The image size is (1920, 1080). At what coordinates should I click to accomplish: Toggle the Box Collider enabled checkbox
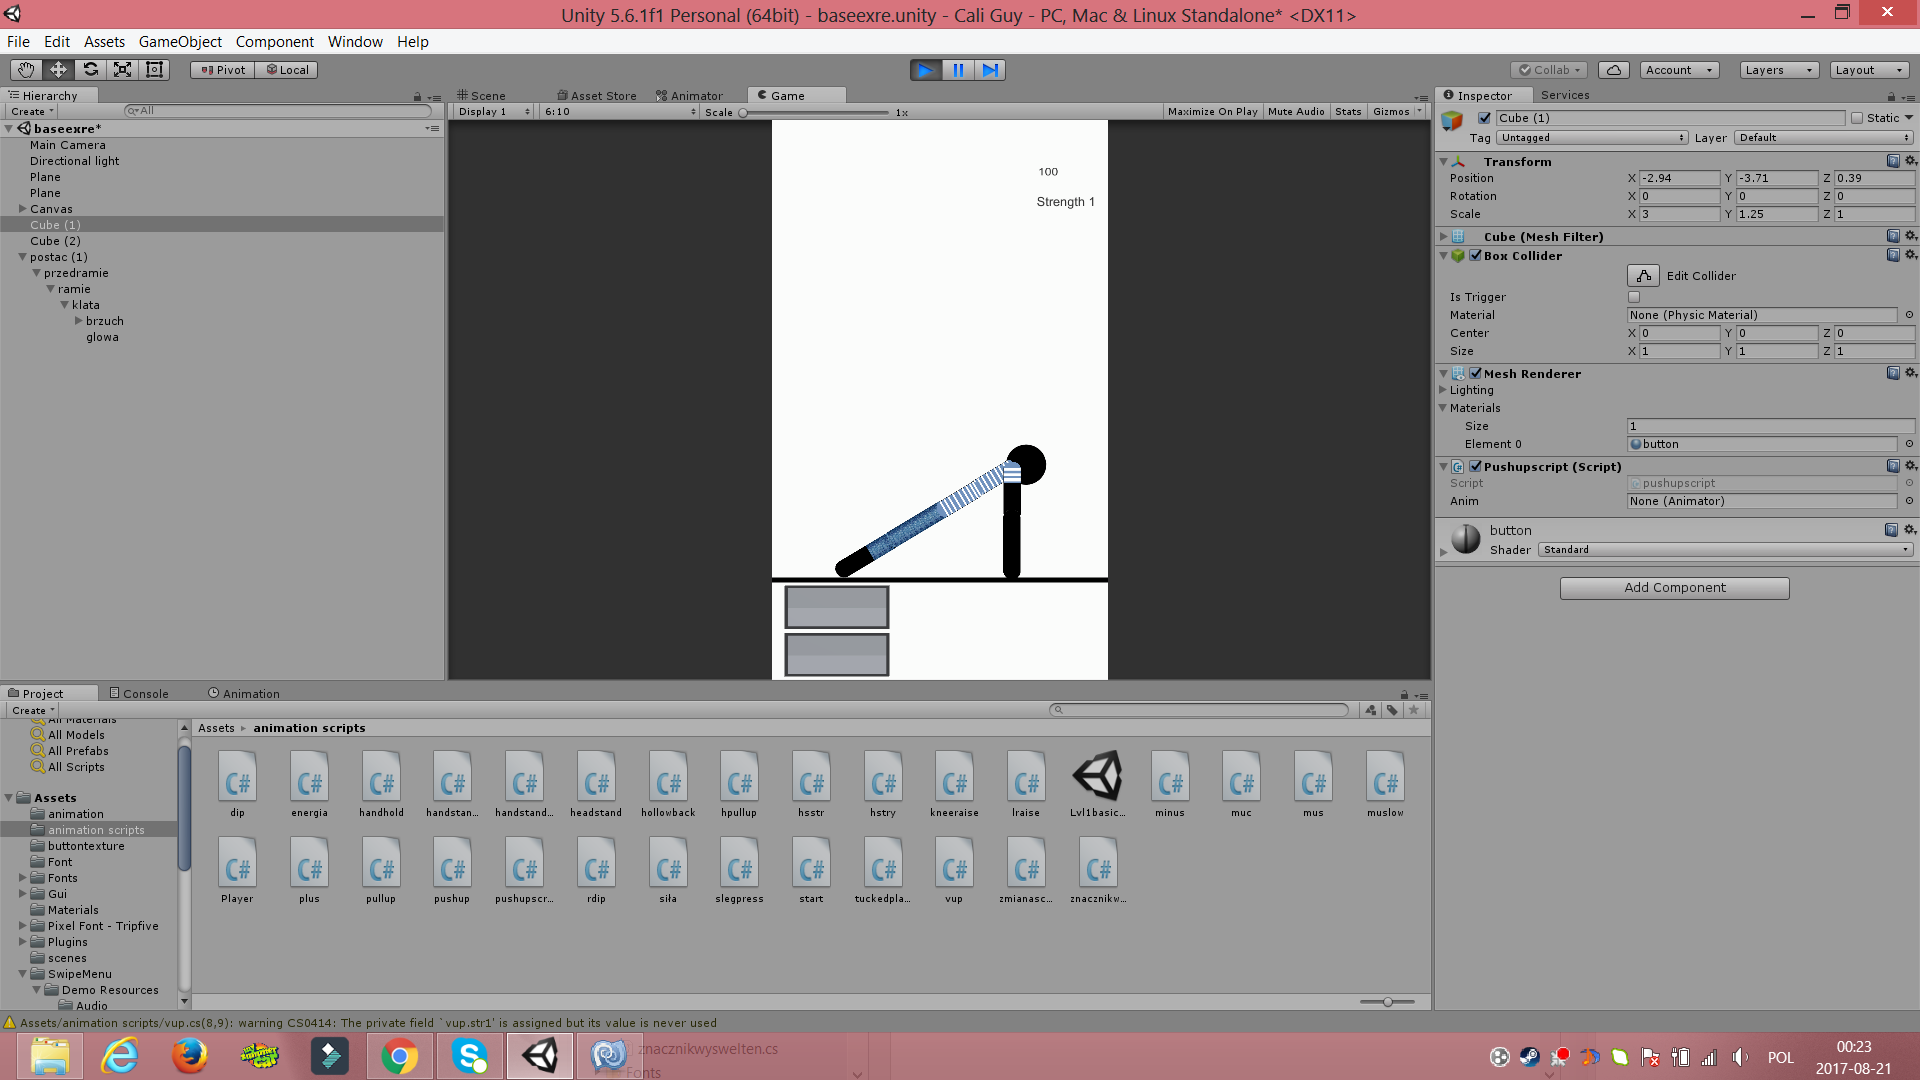[1475, 255]
